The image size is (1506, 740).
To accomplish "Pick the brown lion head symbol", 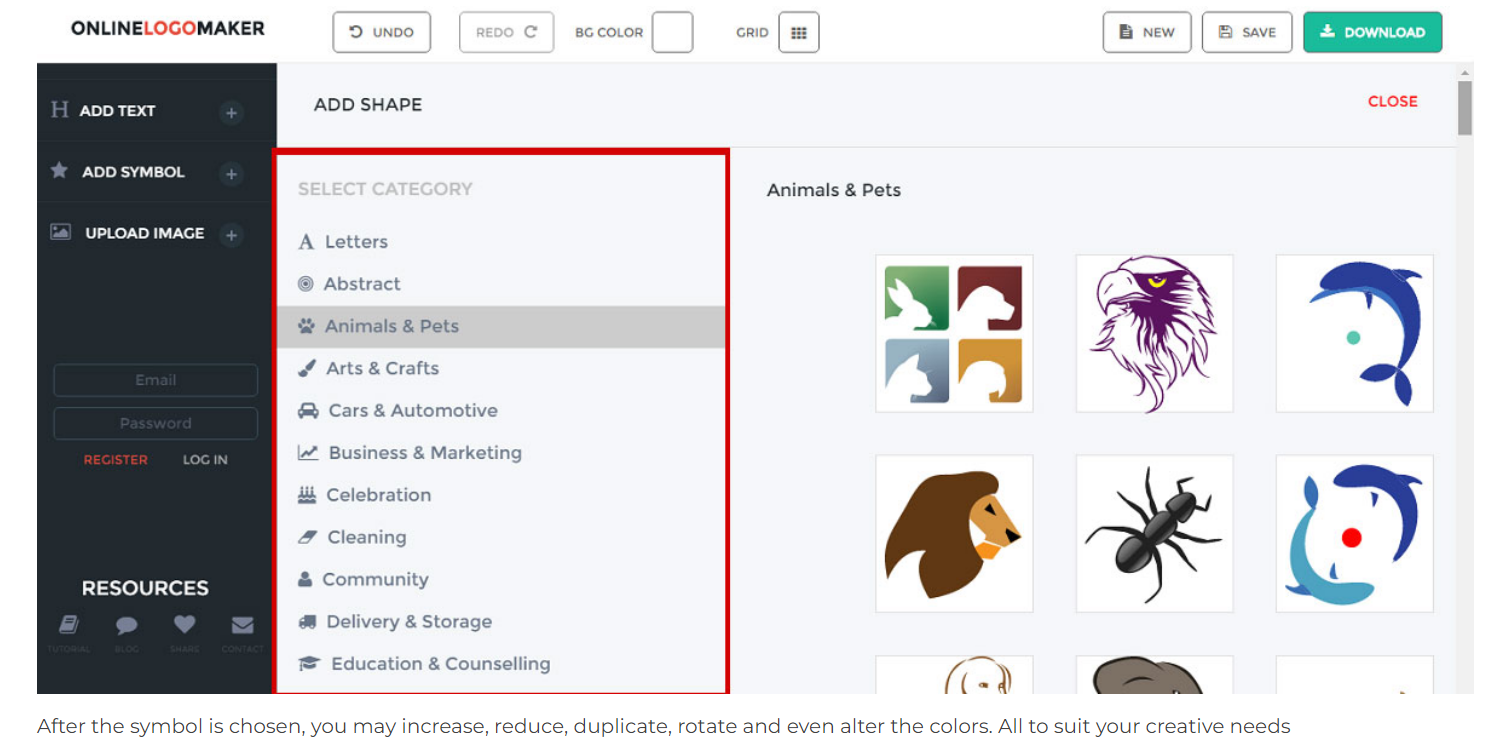I will 954,534.
